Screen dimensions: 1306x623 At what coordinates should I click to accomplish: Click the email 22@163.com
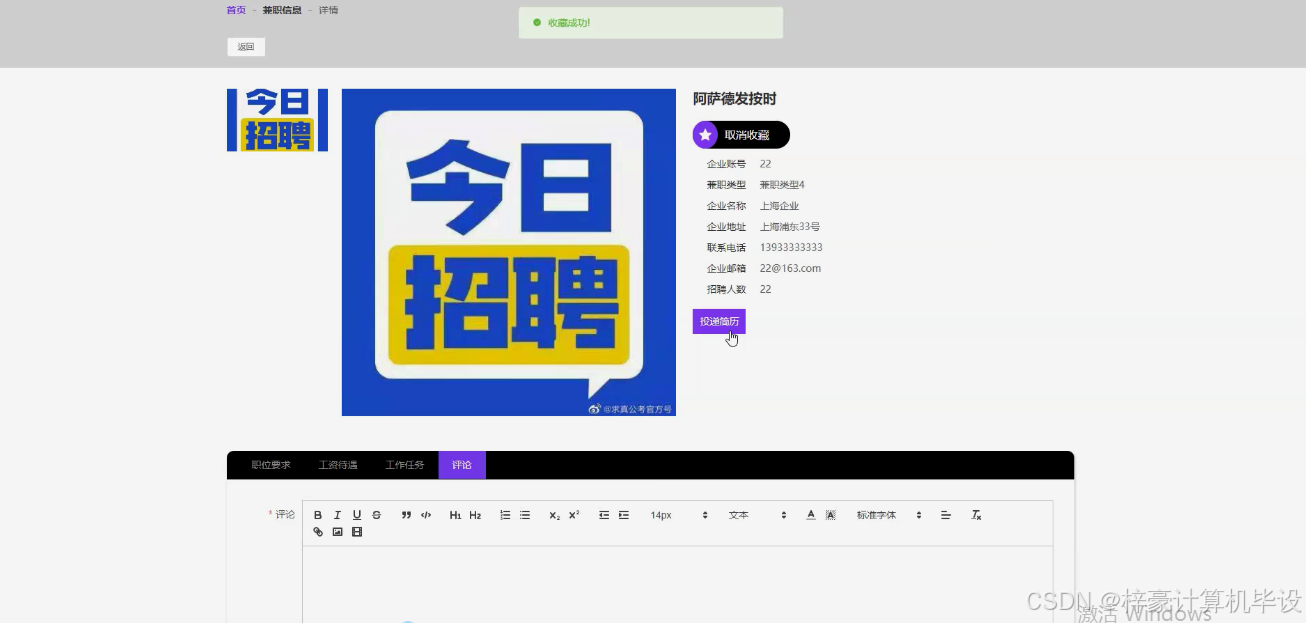(x=790, y=268)
